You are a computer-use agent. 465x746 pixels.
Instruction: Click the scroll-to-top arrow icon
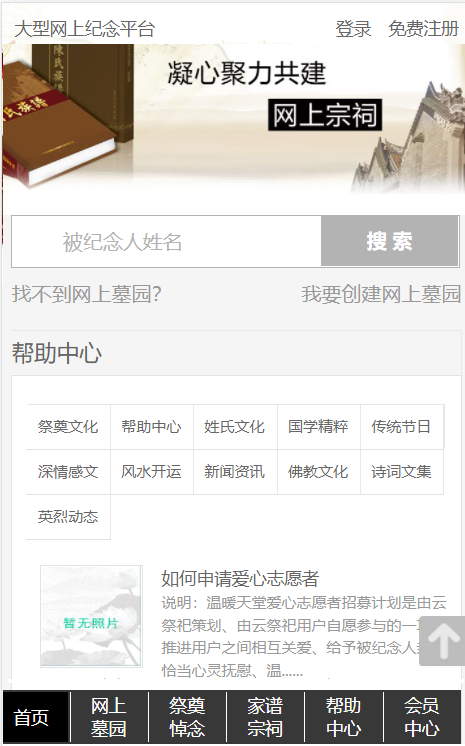click(x=443, y=641)
